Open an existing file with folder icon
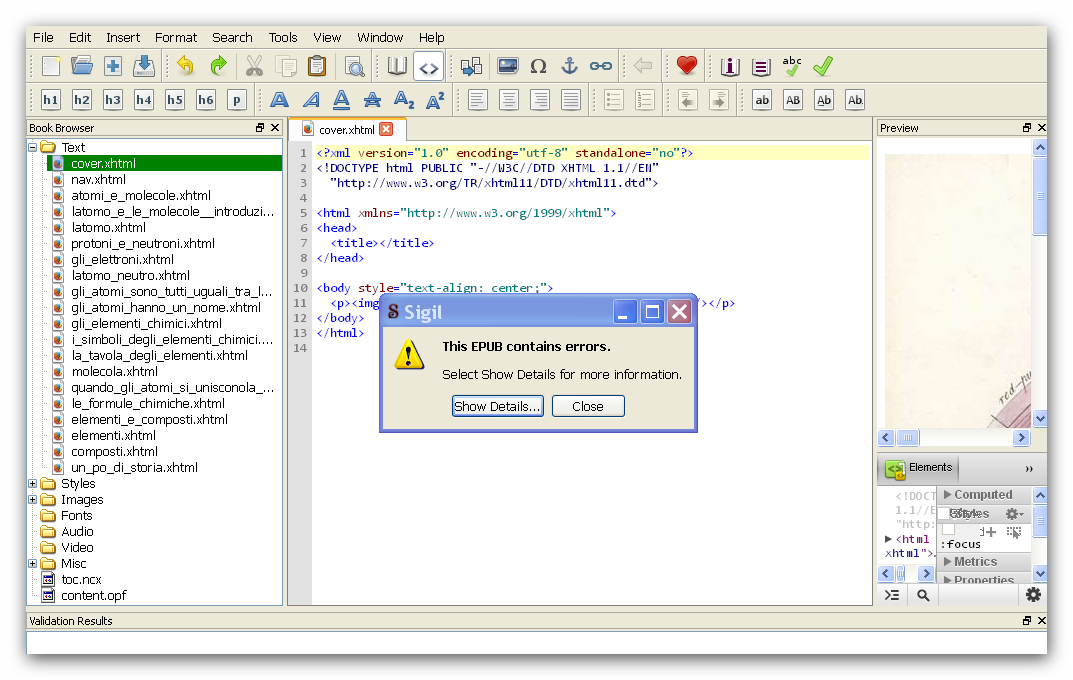Viewport: 1073px width, 680px height. click(82, 66)
